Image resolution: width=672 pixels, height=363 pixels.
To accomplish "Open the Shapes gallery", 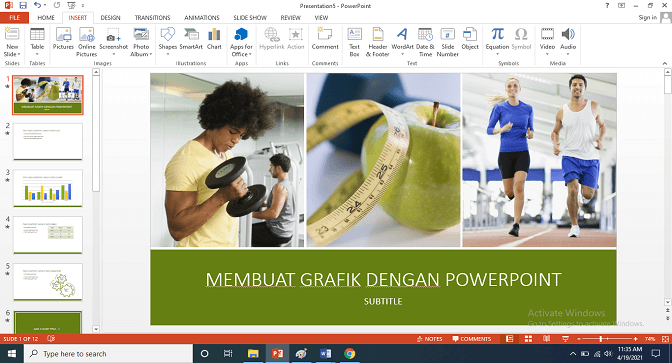I will point(168,42).
